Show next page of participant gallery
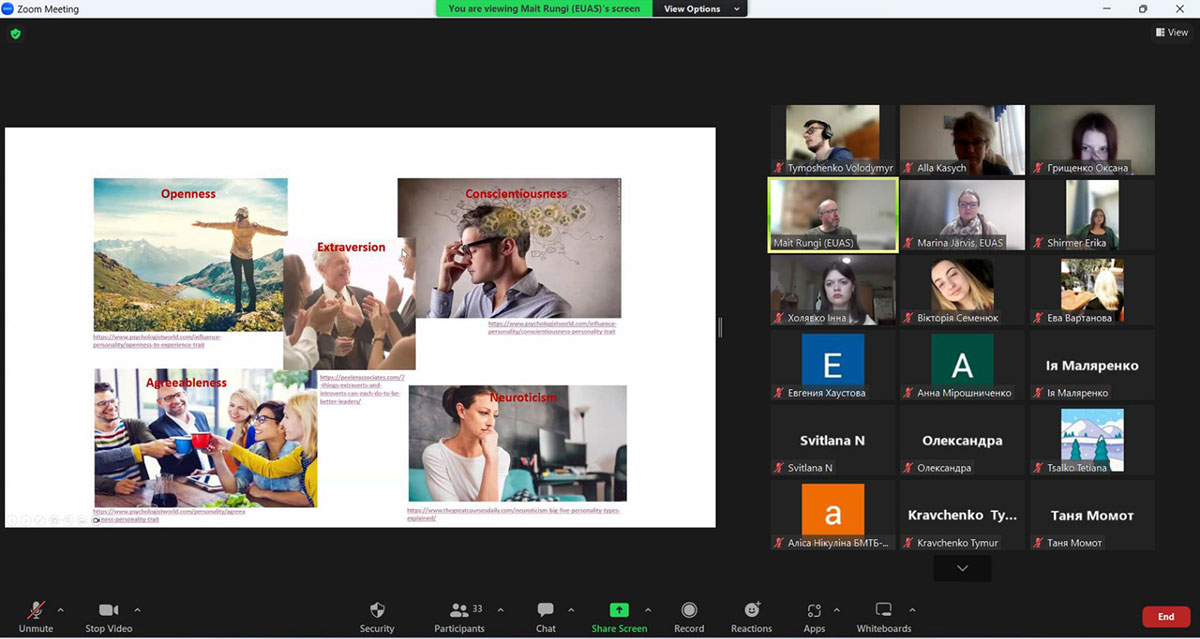This screenshot has width=1200, height=639. pos(962,568)
